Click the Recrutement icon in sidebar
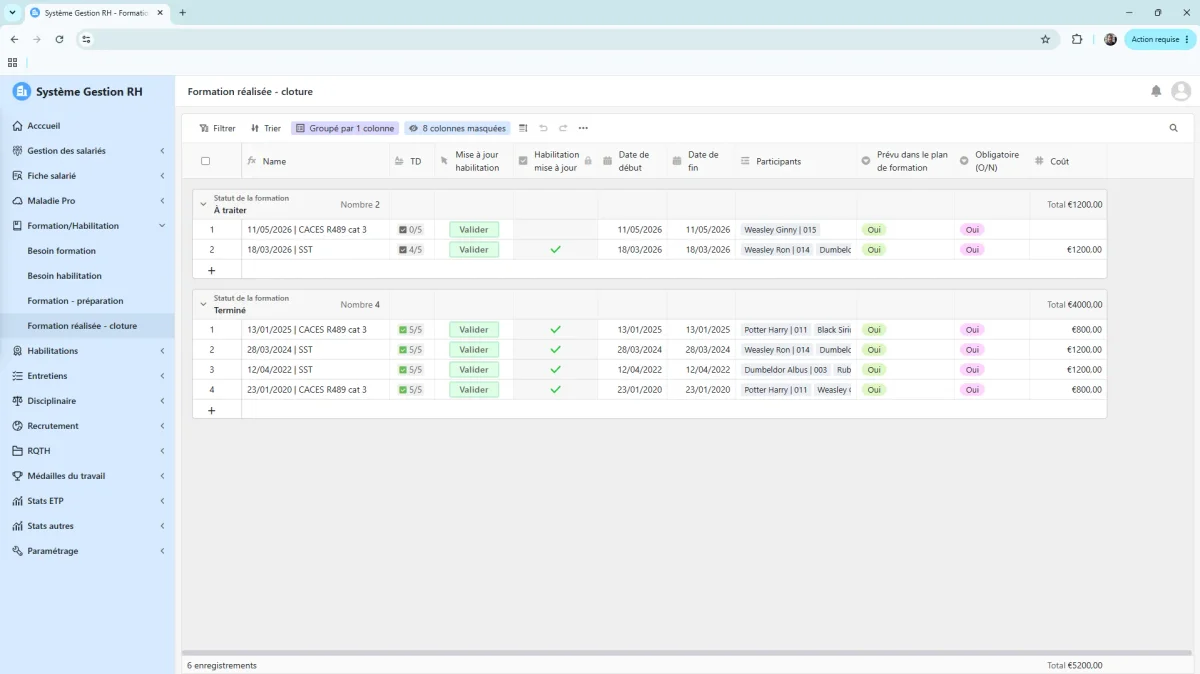The height and width of the screenshot is (674, 1200). pyautogui.click(x=17, y=426)
